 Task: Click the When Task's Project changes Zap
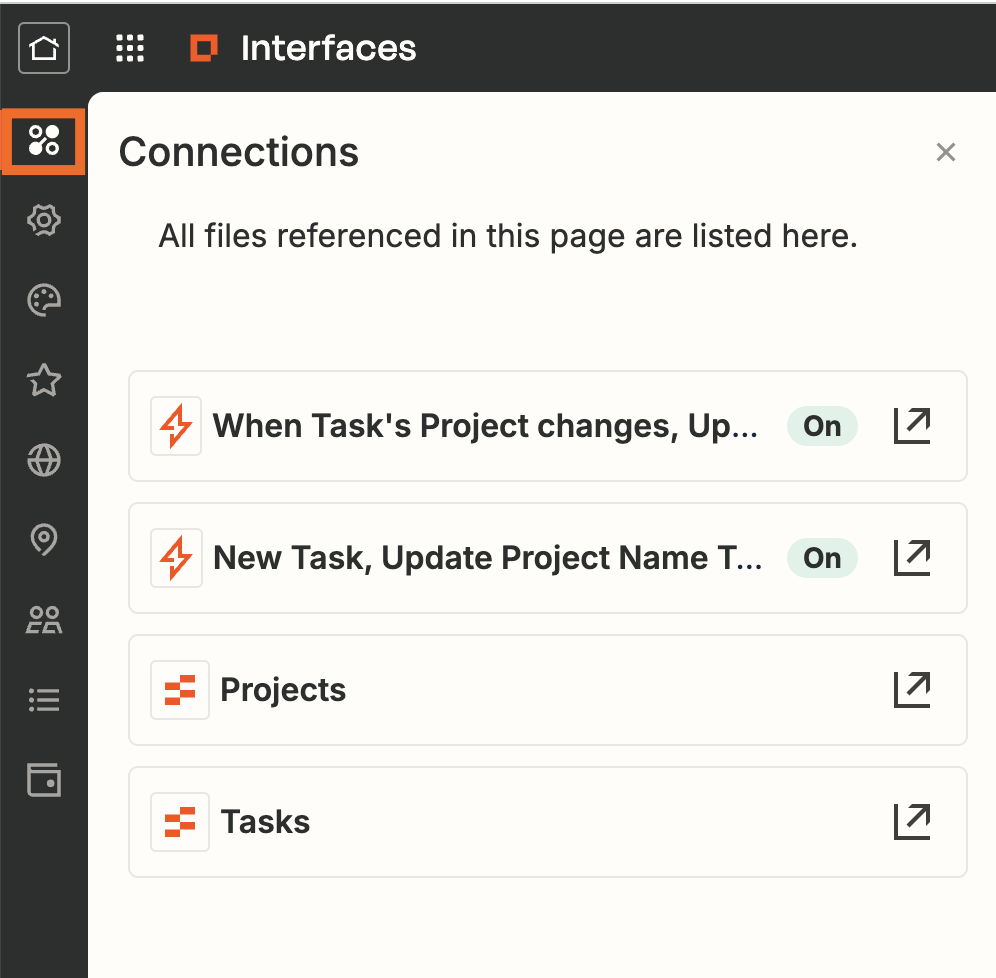pyautogui.click(x=484, y=426)
